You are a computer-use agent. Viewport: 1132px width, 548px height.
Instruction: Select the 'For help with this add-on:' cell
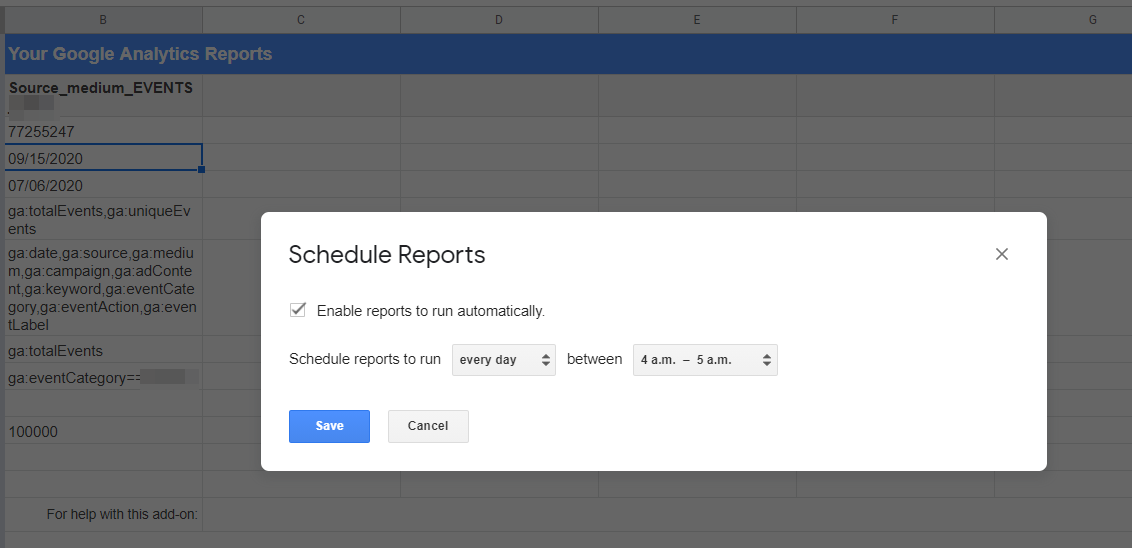[103, 514]
